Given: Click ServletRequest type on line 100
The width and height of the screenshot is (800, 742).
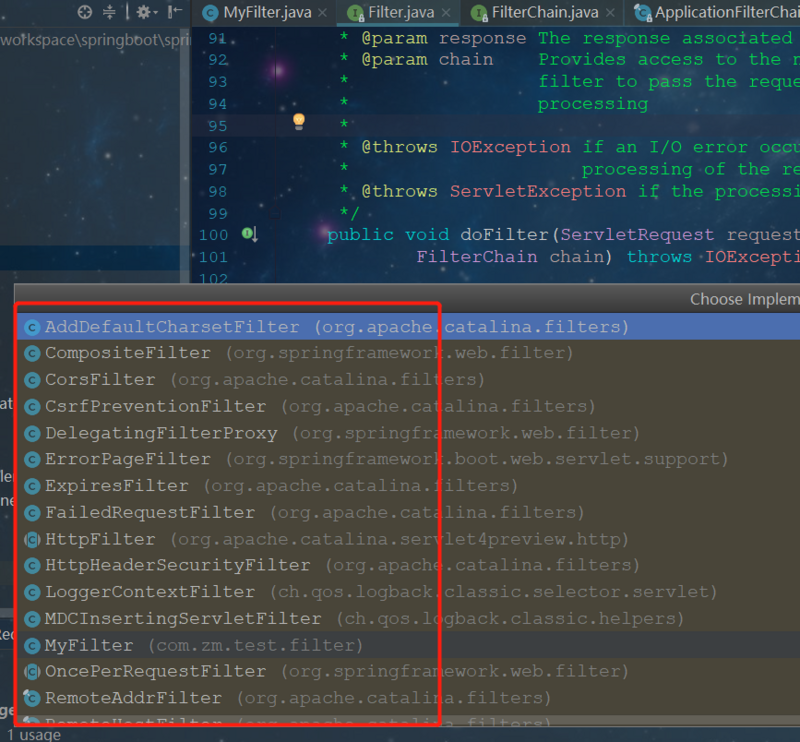Looking at the screenshot, I should [x=637, y=235].
